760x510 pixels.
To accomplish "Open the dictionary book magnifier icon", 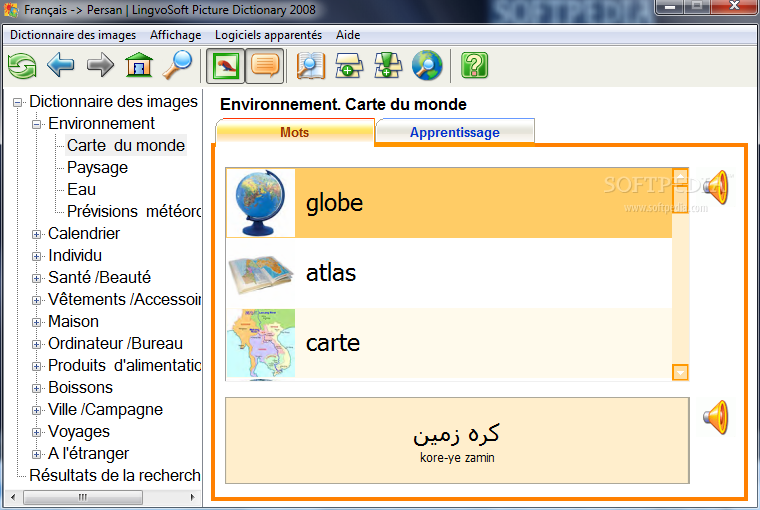I will tap(311, 65).
